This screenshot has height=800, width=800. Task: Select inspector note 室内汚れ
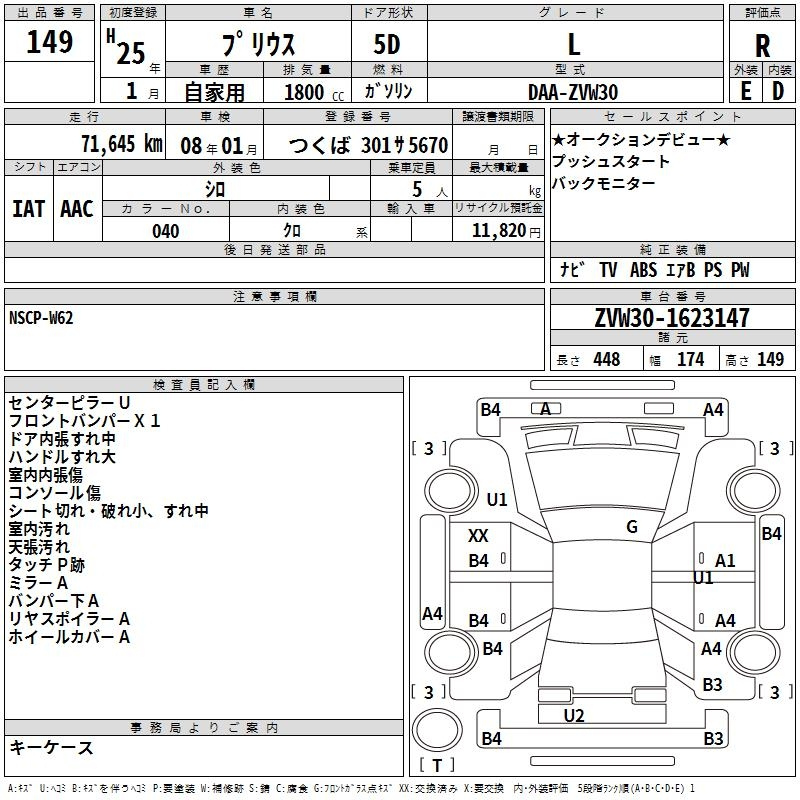pyautogui.click(x=39, y=529)
